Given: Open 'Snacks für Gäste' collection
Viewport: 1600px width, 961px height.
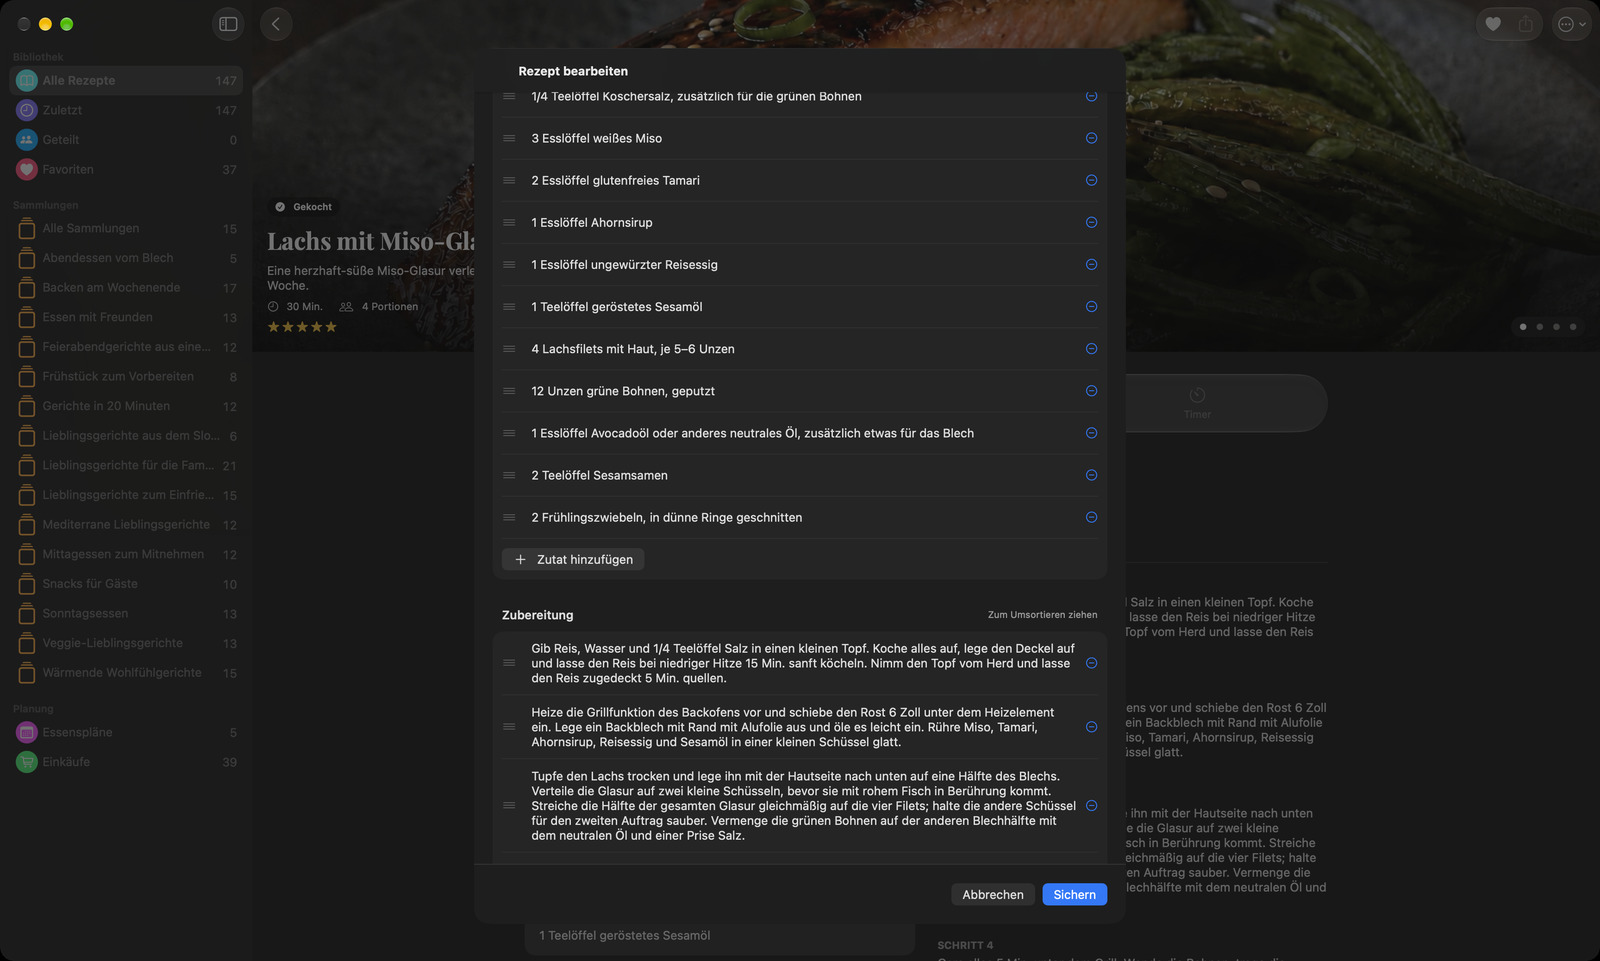Looking at the screenshot, I should (x=126, y=584).
